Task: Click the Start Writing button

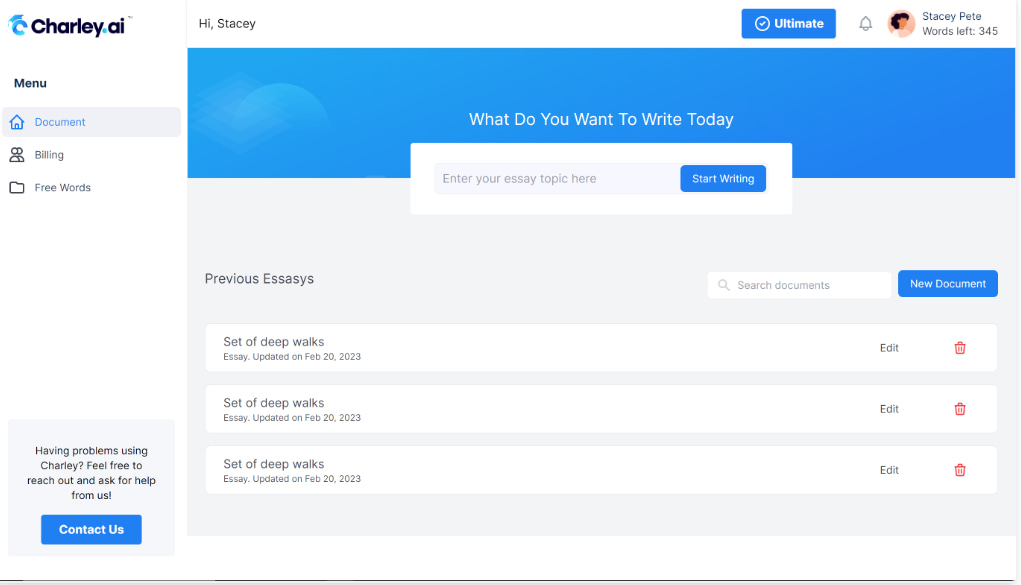Action: coord(722,178)
